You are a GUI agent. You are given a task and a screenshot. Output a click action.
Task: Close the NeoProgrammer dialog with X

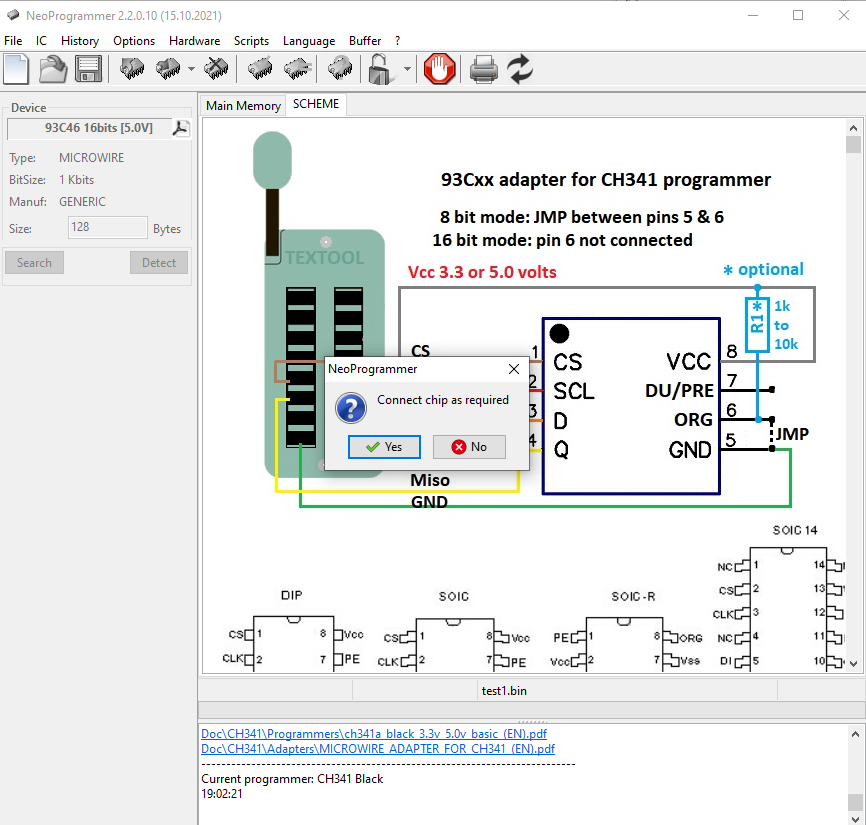click(x=514, y=369)
